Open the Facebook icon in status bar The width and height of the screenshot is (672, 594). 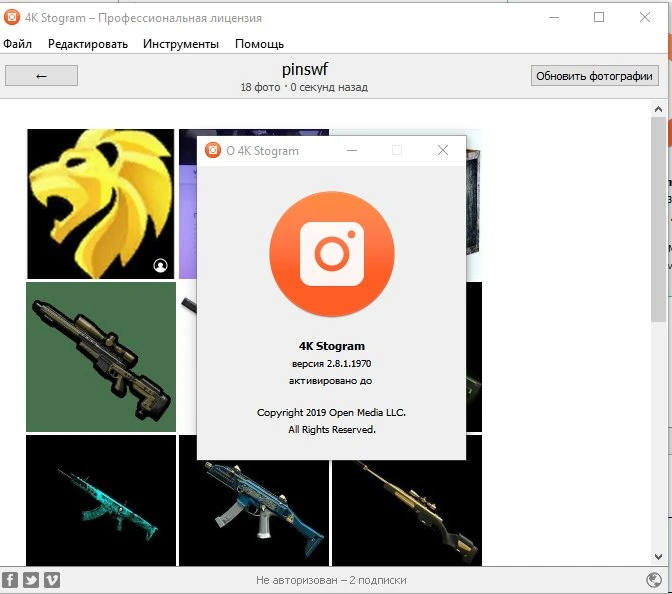pos(10,580)
